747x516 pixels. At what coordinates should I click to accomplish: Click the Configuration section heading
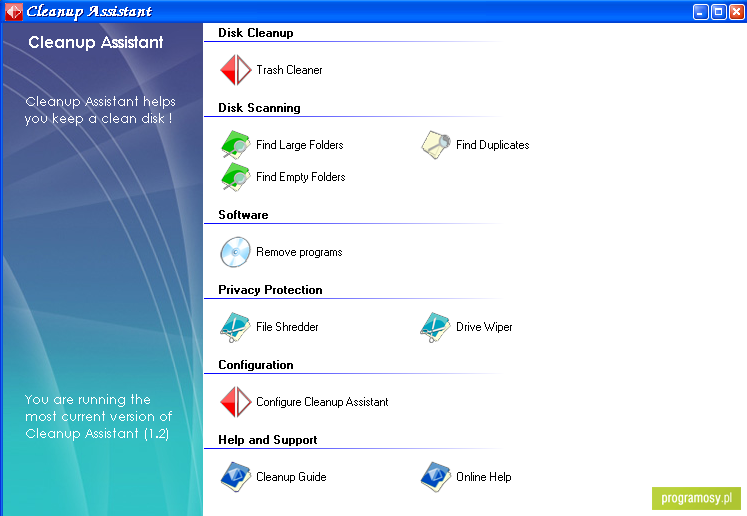256,365
